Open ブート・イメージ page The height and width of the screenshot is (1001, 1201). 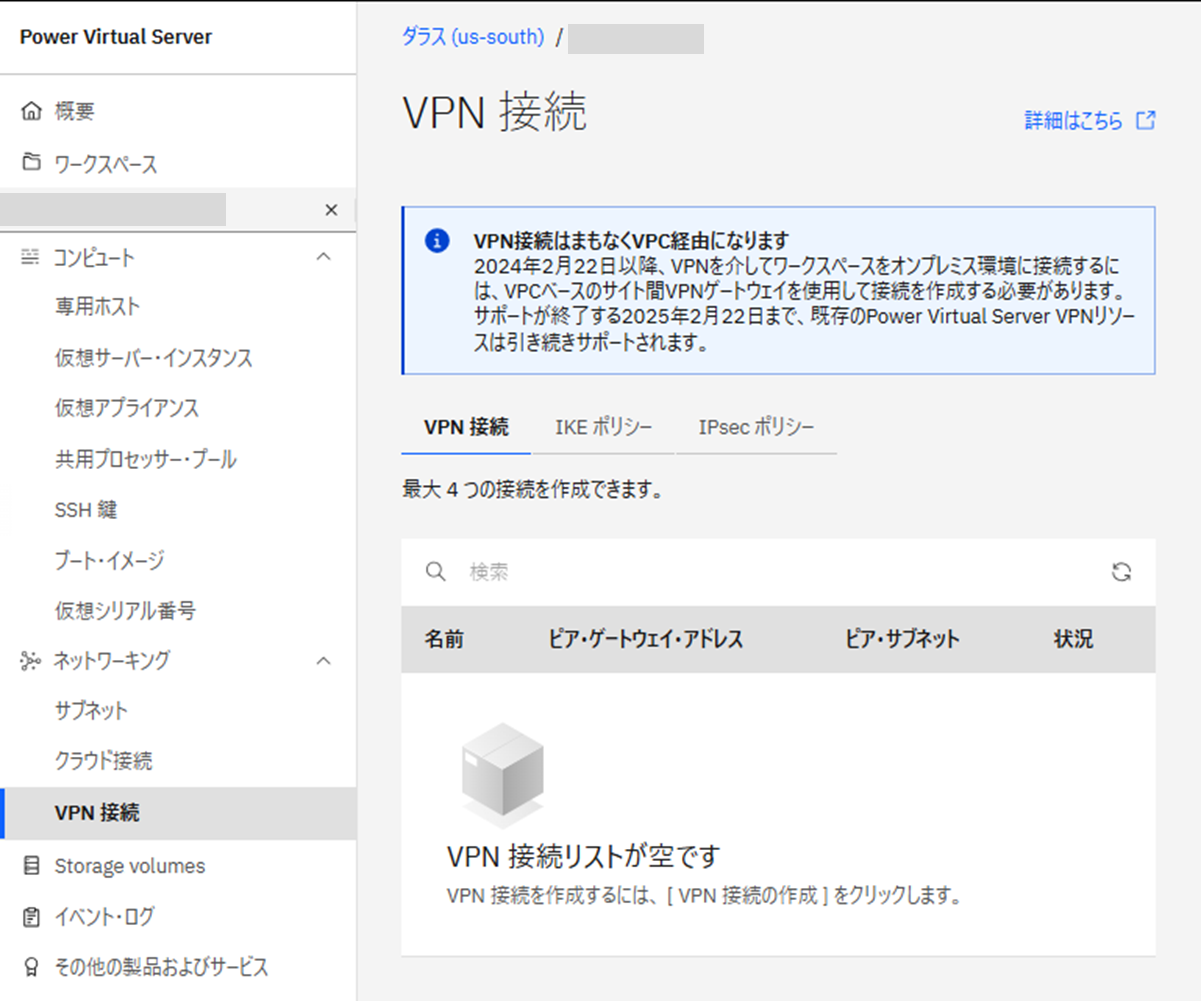(109, 560)
